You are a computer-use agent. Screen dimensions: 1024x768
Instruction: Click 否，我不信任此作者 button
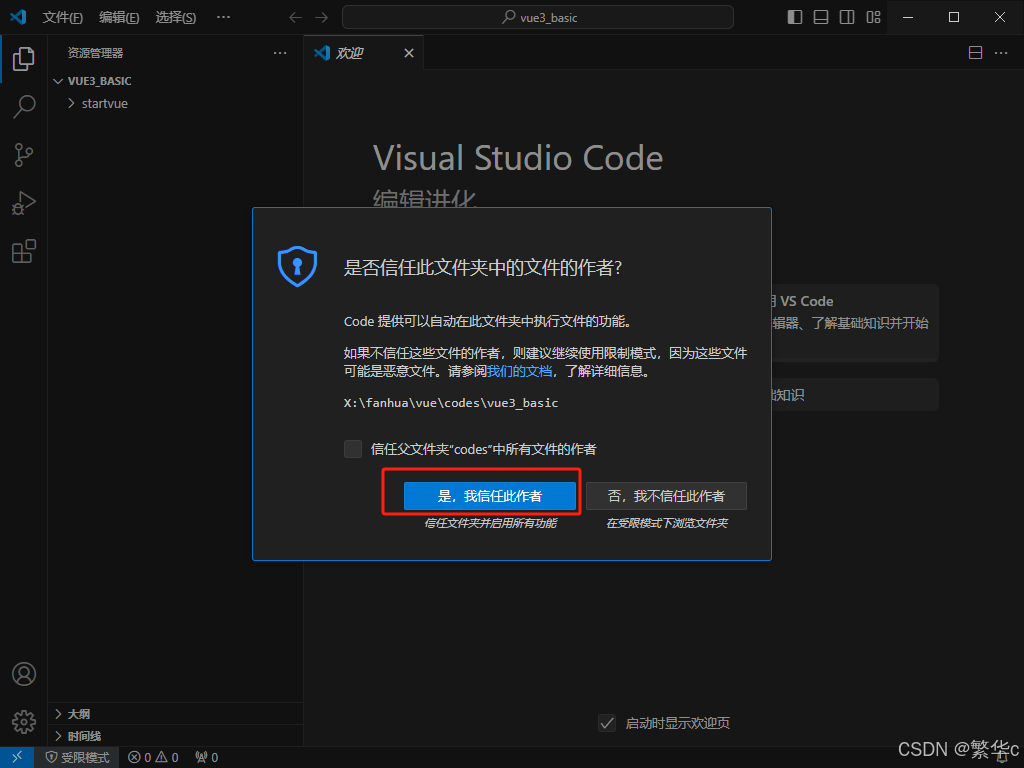[x=666, y=496]
